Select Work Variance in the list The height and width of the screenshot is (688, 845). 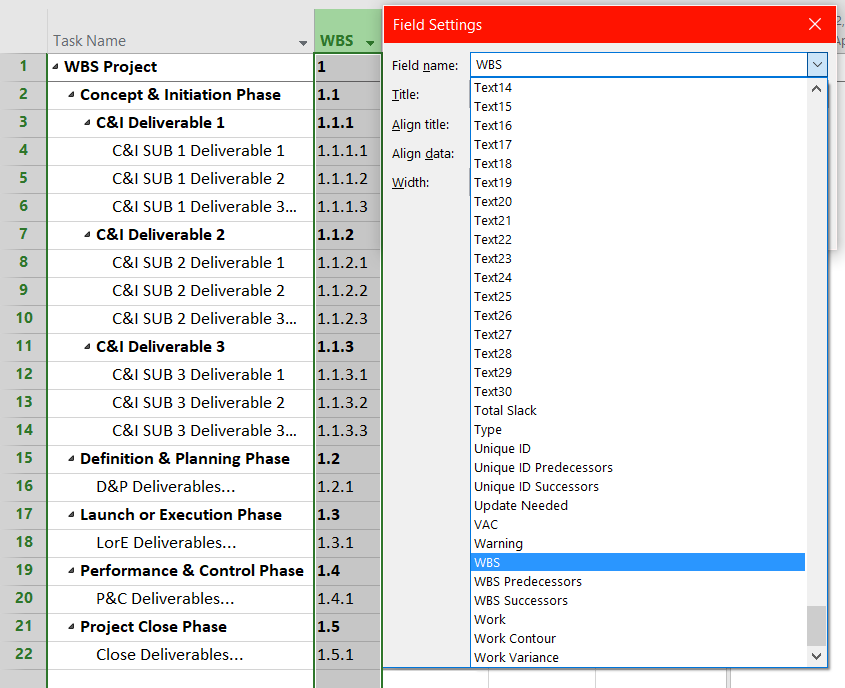[x=638, y=657]
